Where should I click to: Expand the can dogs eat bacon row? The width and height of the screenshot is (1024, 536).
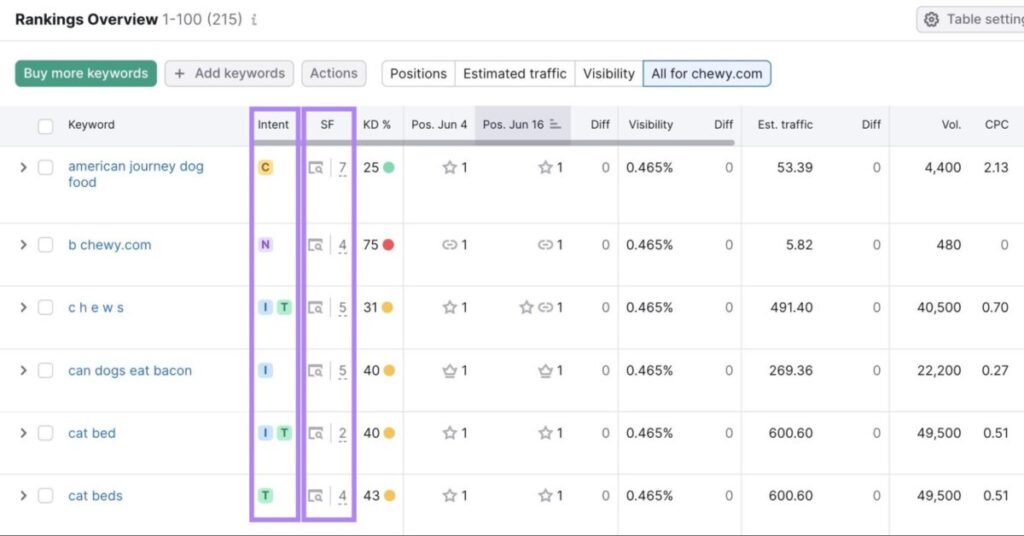[24, 370]
